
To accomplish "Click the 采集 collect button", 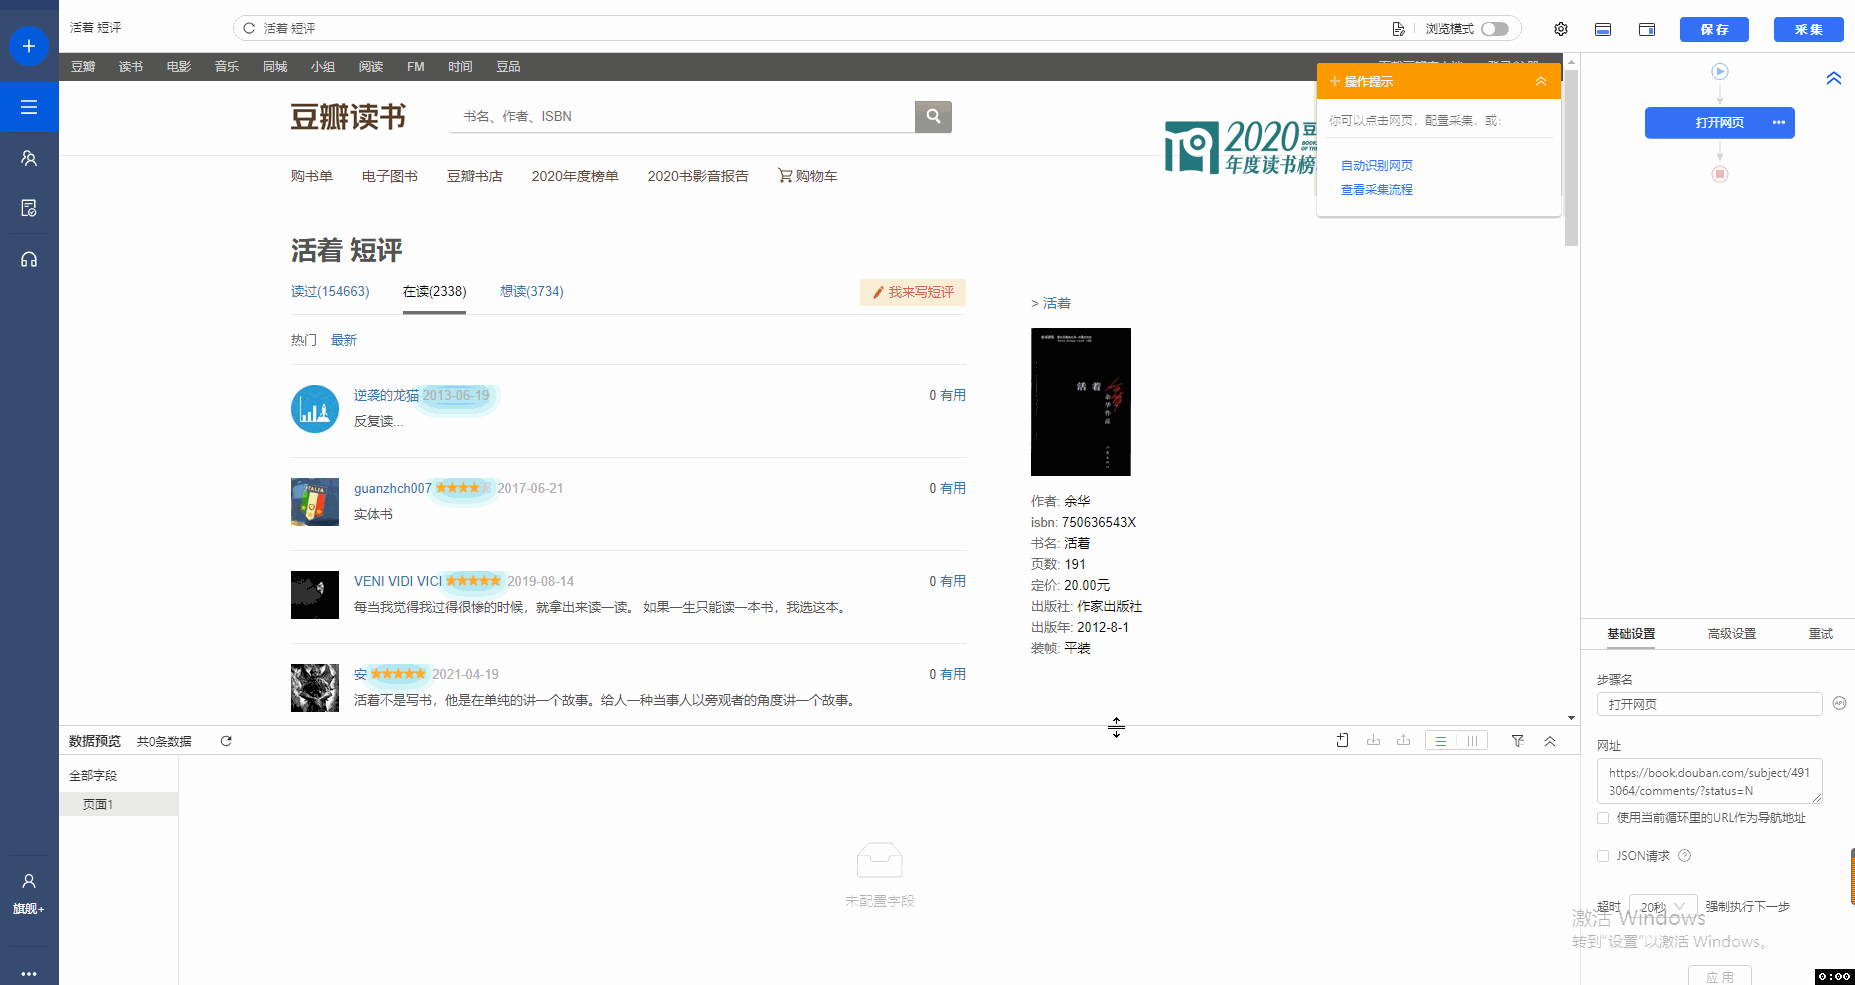I will click(x=1808, y=30).
